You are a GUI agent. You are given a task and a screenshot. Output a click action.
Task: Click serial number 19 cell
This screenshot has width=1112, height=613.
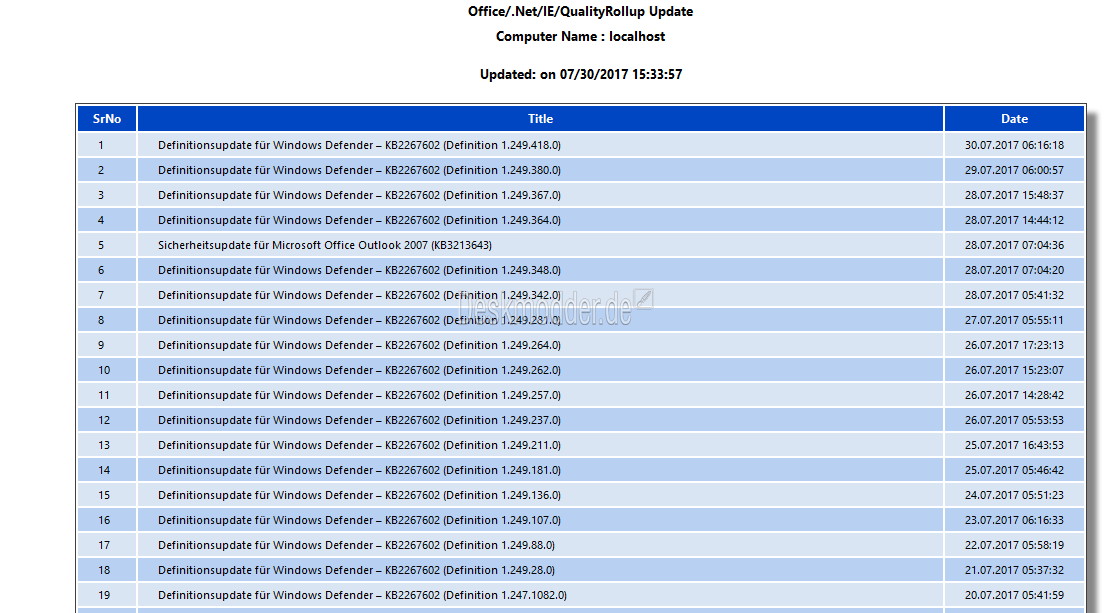[107, 595]
